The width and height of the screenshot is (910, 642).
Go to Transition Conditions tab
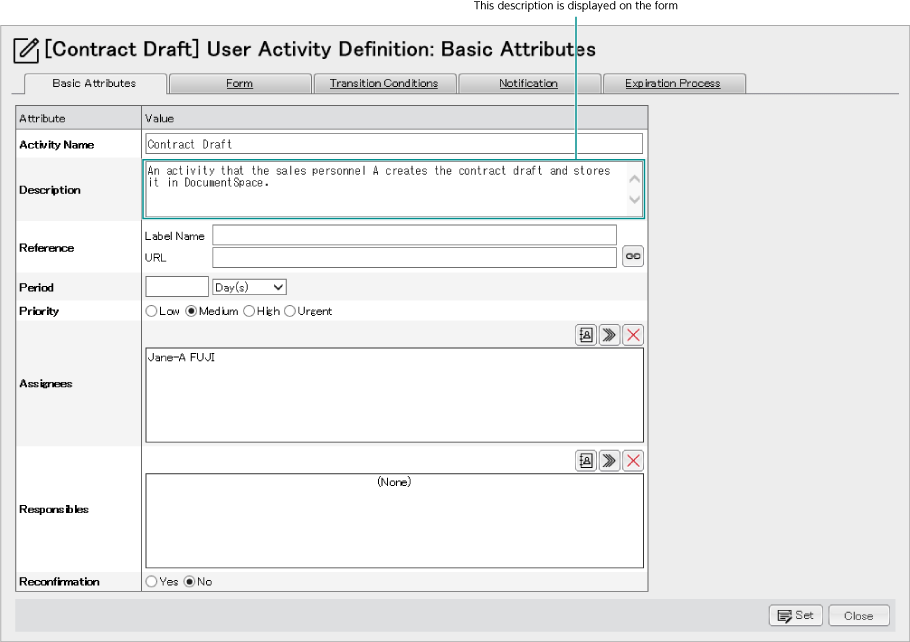(x=384, y=84)
